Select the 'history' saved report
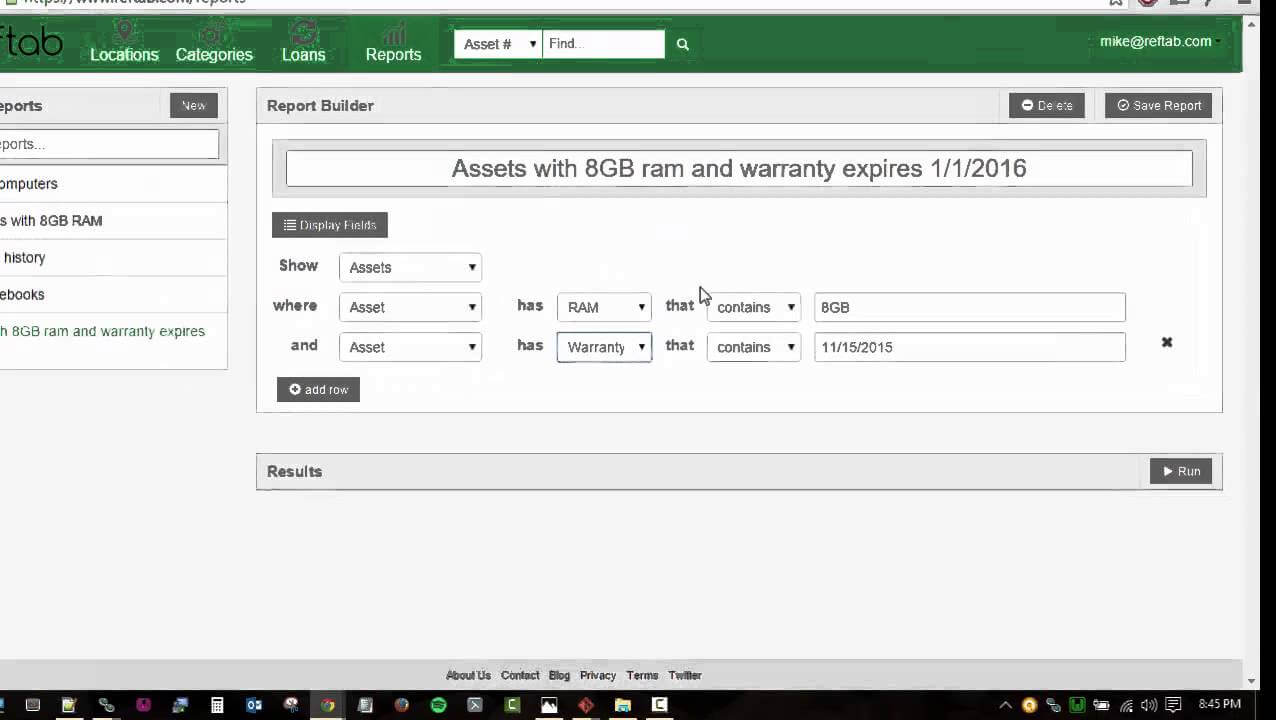 click(x=113, y=258)
